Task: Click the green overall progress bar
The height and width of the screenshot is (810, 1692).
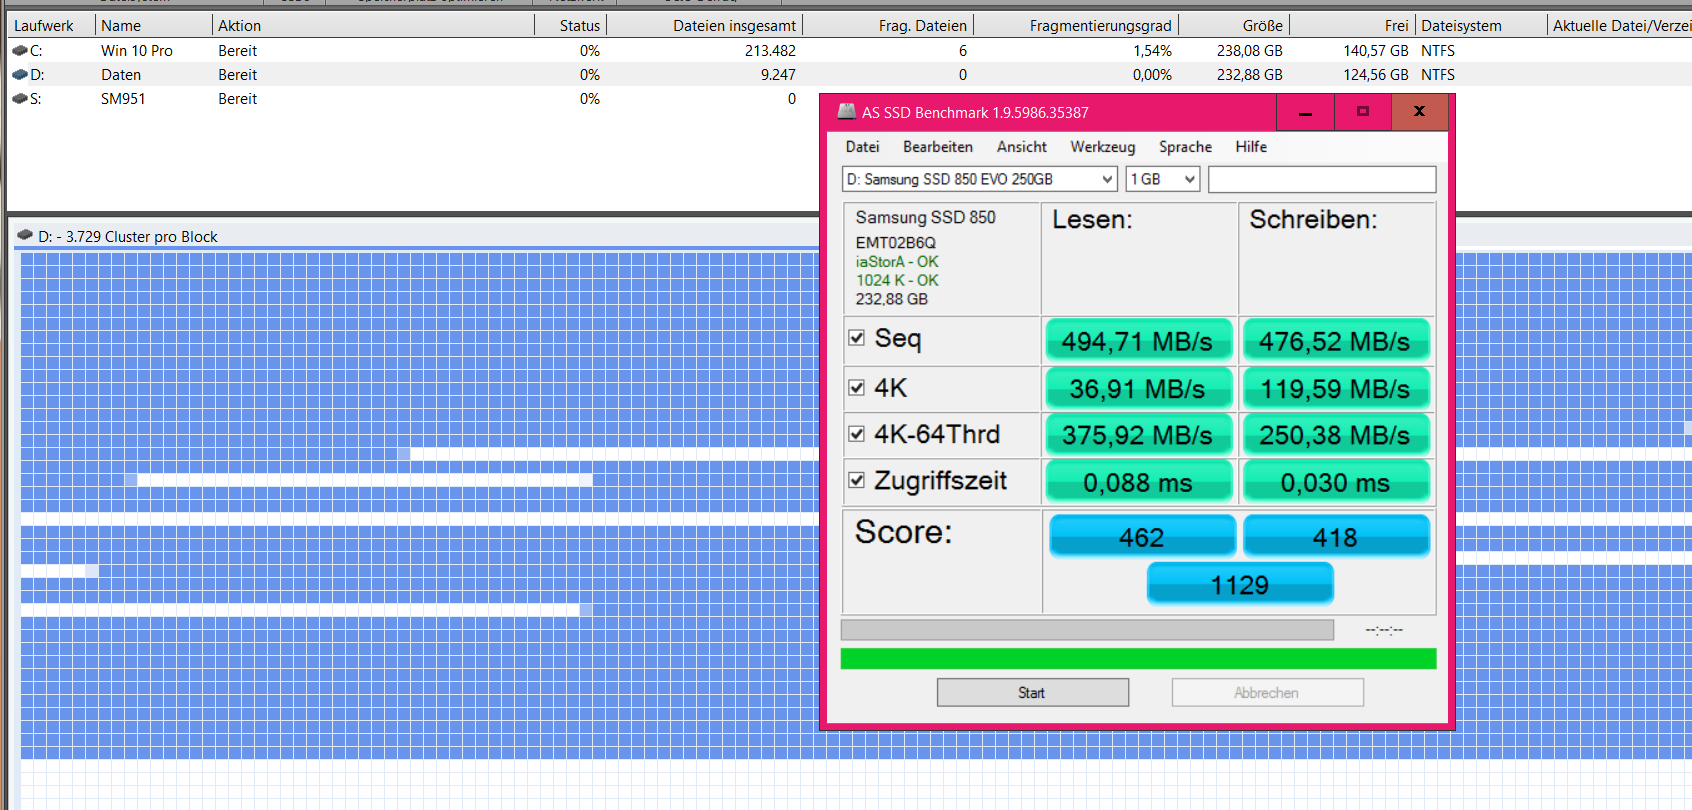Action: pyautogui.click(x=1138, y=658)
